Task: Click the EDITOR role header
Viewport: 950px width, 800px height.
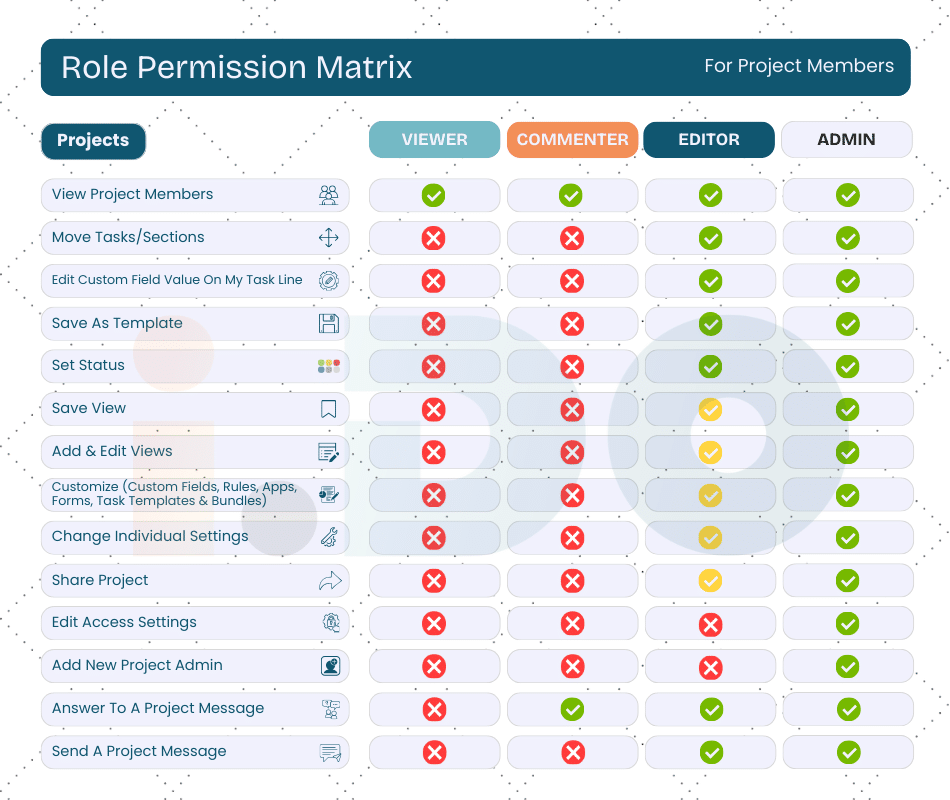Action: click(709, 140)
